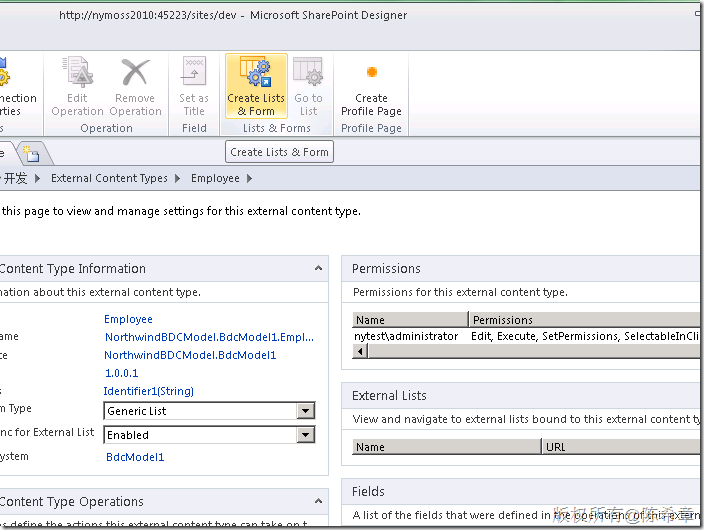The height and width of the screenshot is (530, 704).
Task: Open the new tab icon beside page tab
Action: [x=31, y=154]
